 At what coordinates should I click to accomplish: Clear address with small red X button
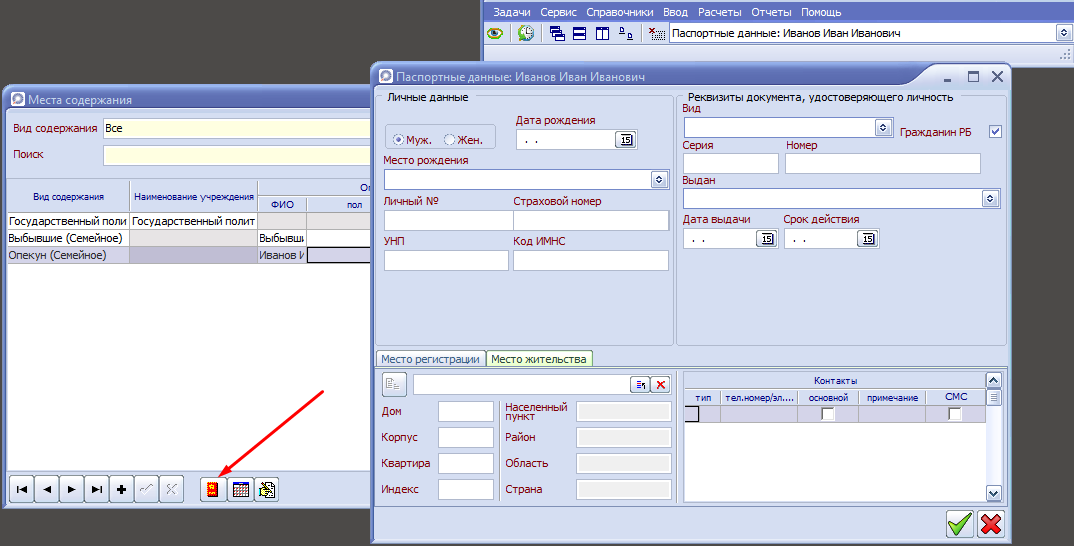click(661, 385)
